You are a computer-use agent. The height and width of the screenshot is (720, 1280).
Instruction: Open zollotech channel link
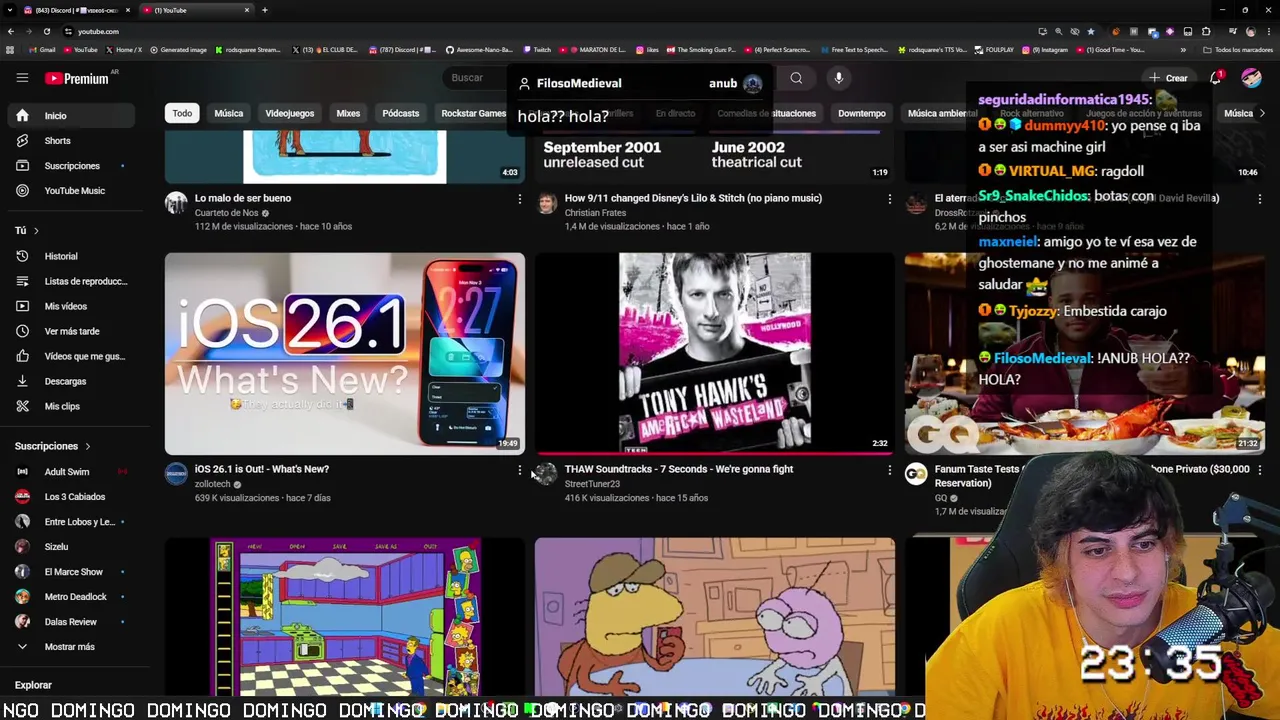(x=212, y=484)
